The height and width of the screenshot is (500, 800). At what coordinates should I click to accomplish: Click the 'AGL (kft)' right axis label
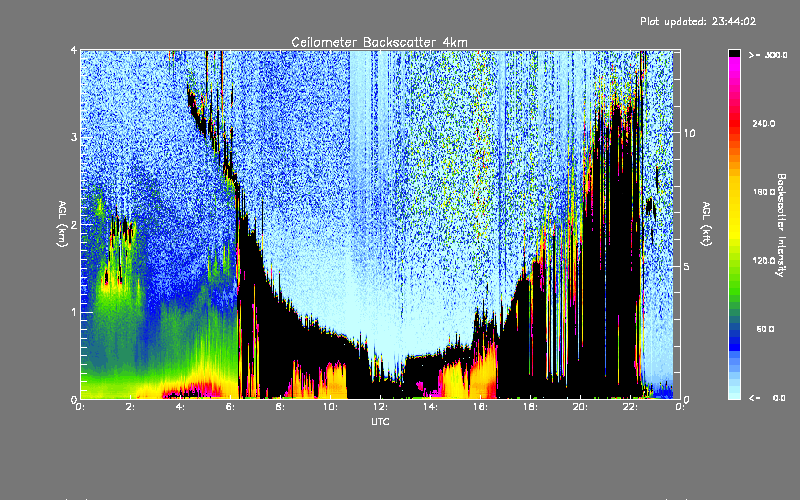pos(707,224)
